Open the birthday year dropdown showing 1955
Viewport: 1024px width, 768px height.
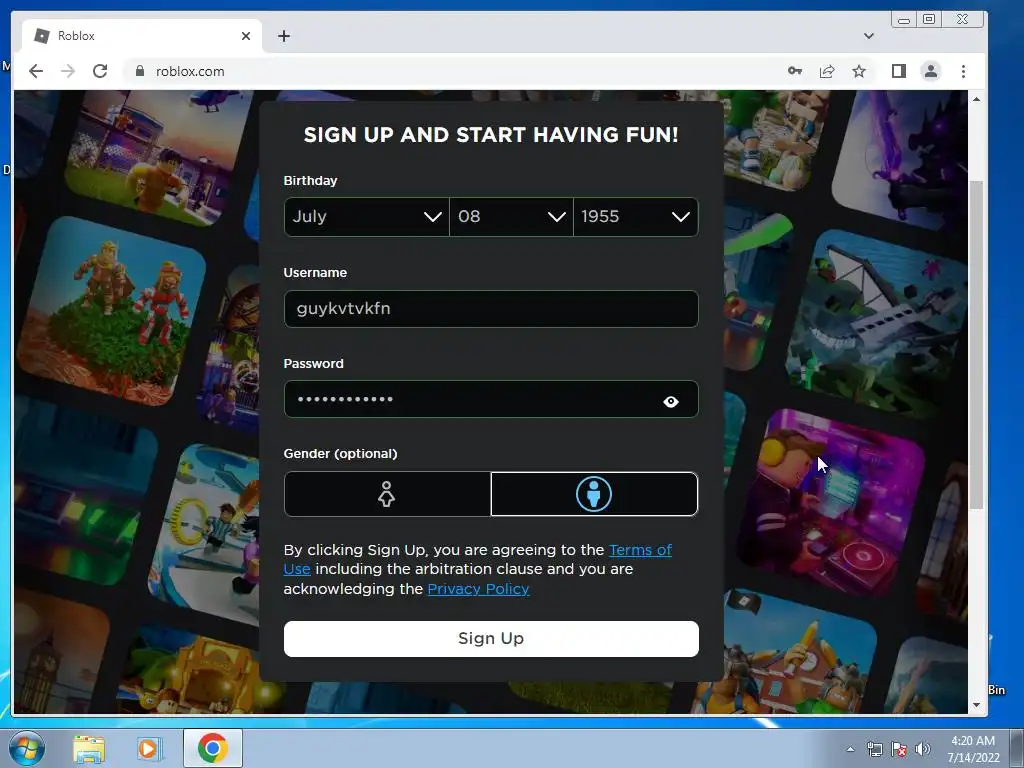pos(635,217)
